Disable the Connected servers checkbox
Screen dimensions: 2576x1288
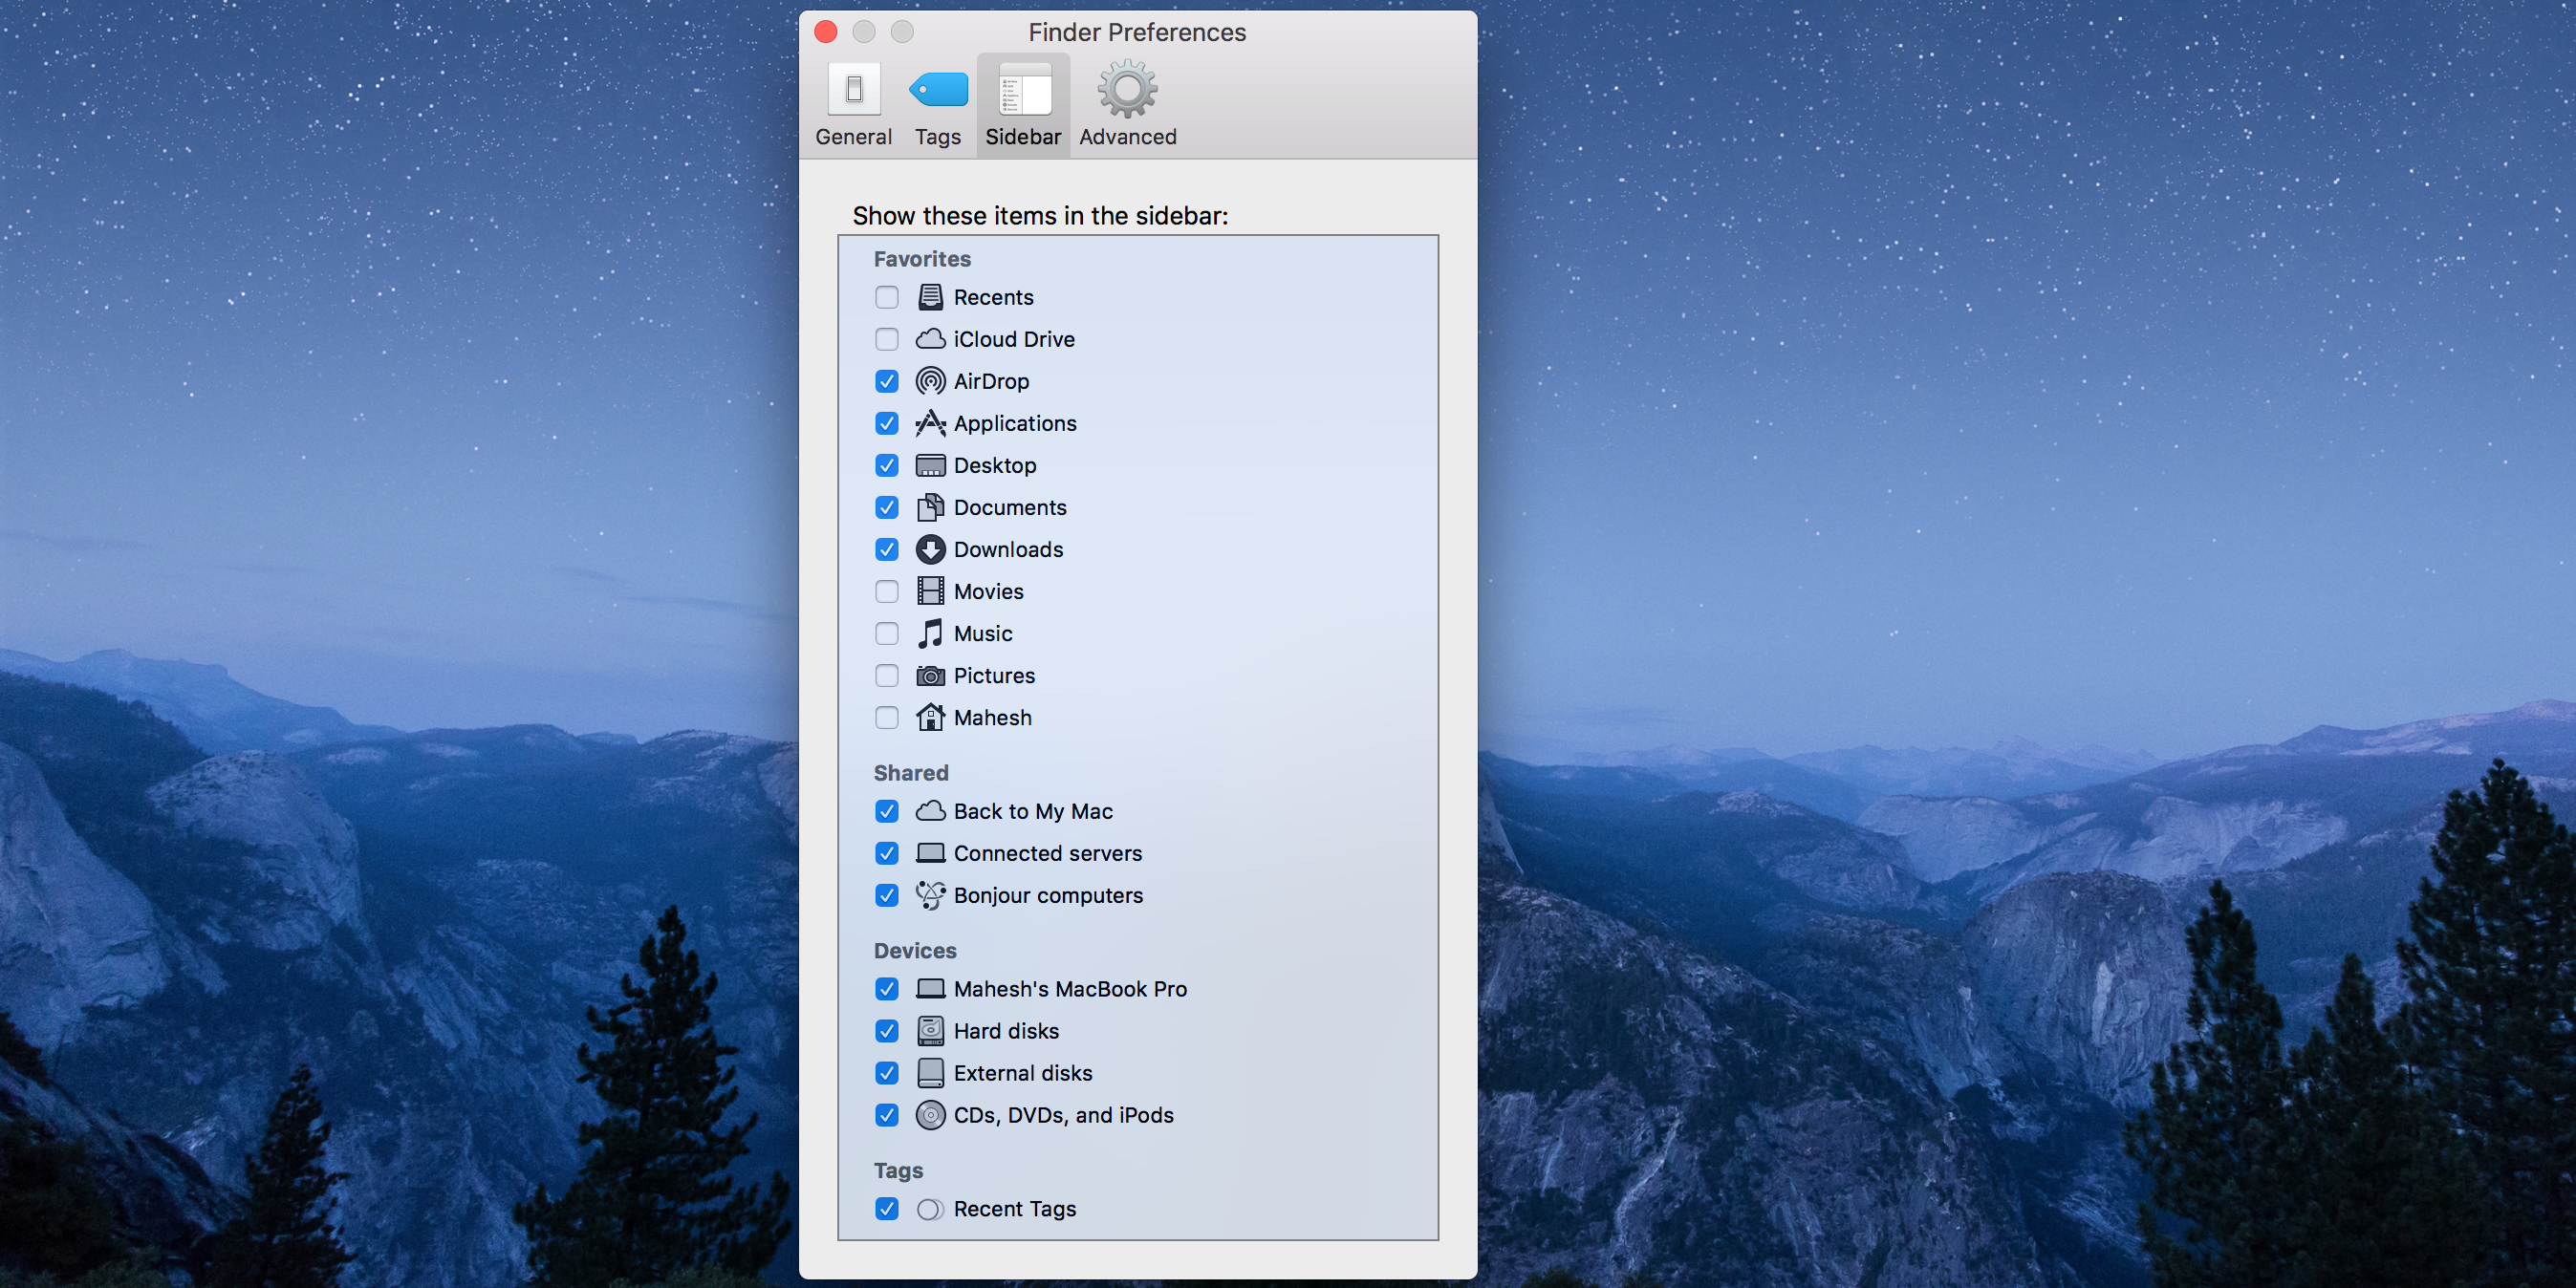(886, 853)
